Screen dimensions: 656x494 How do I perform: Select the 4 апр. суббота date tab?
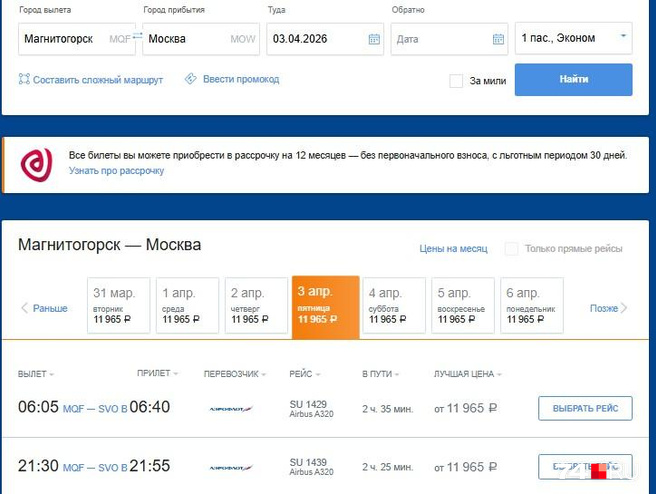tap(394, 306)
